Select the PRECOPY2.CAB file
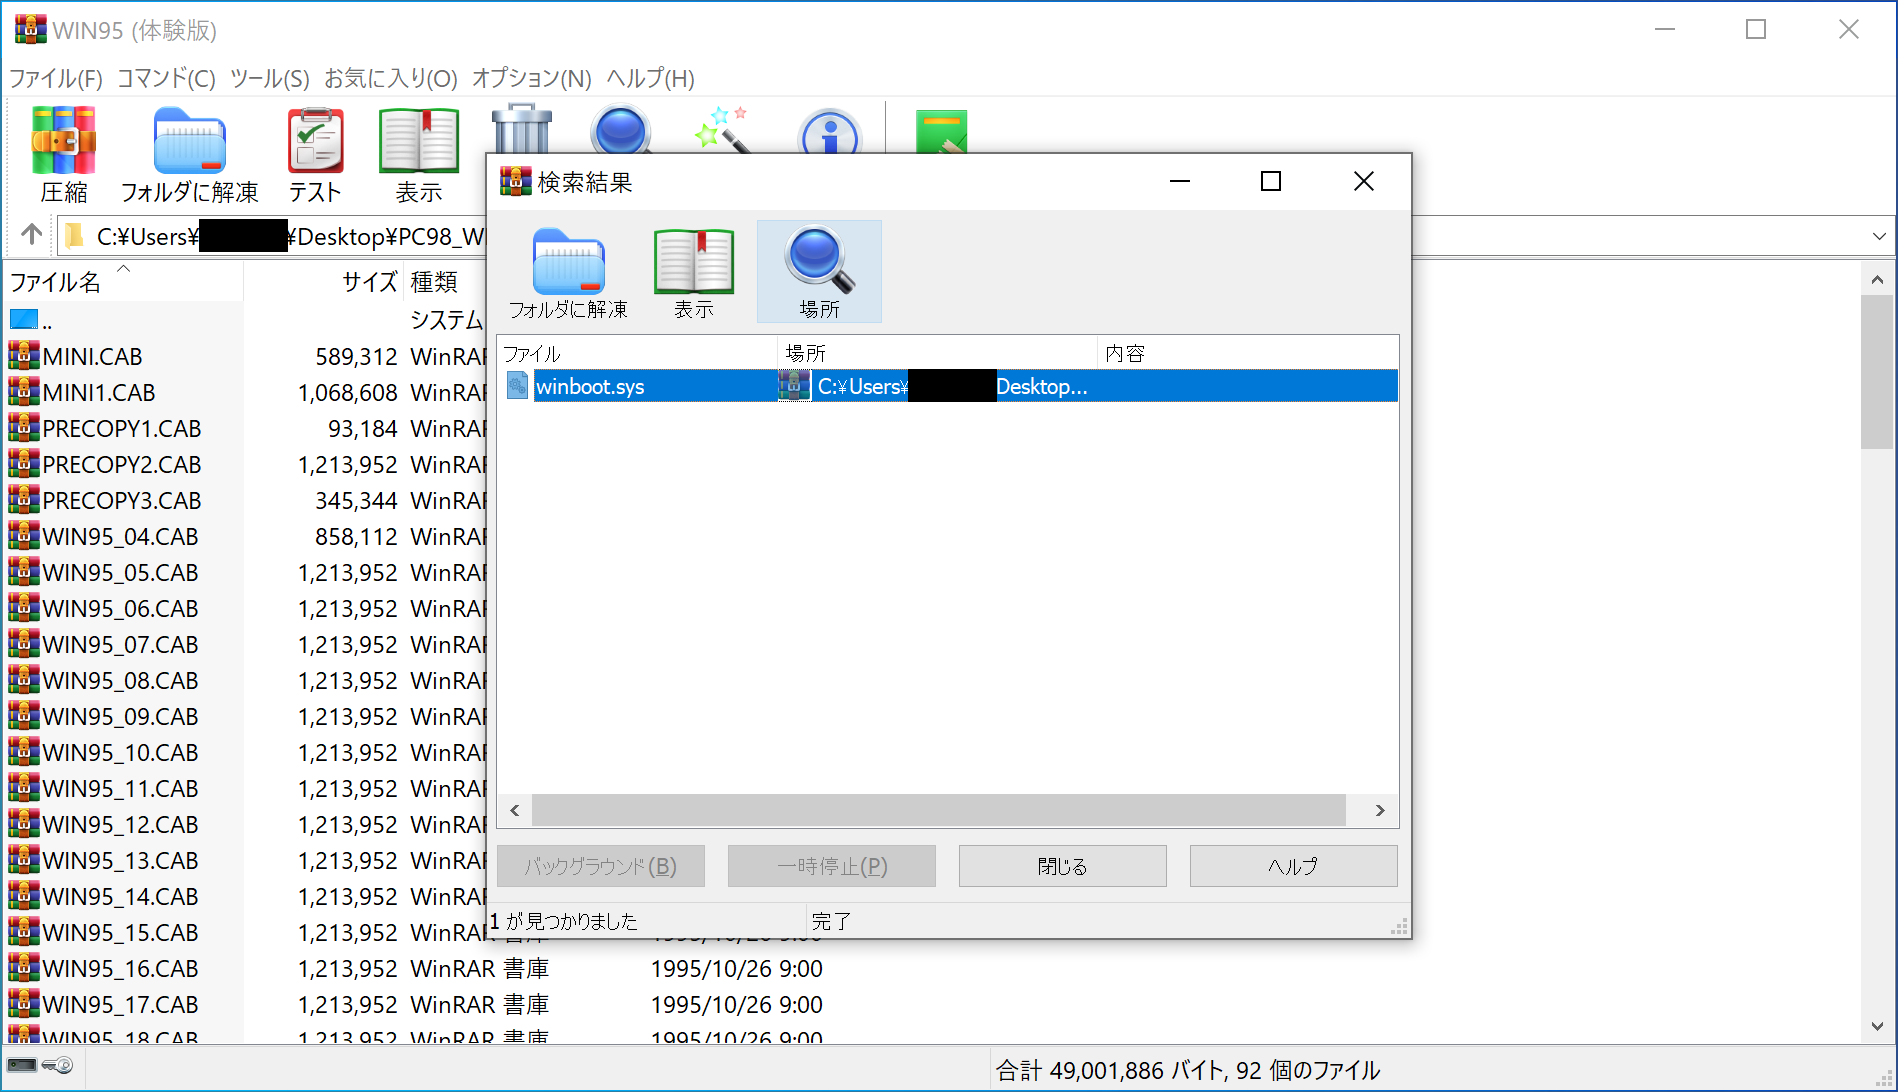This screenshot has height=1092, width=1898. tap(245, 464)
